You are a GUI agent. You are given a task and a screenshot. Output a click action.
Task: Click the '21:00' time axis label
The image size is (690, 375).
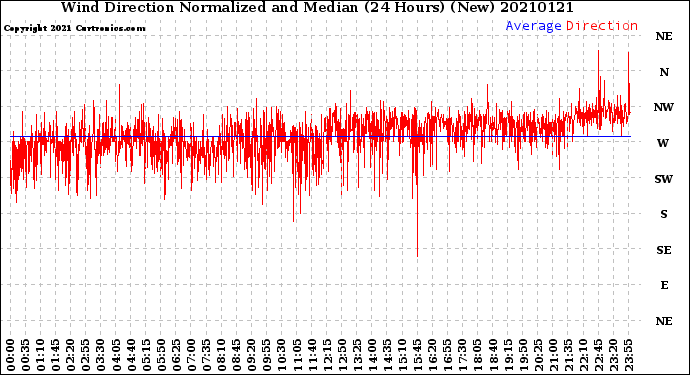pos(553,356)
